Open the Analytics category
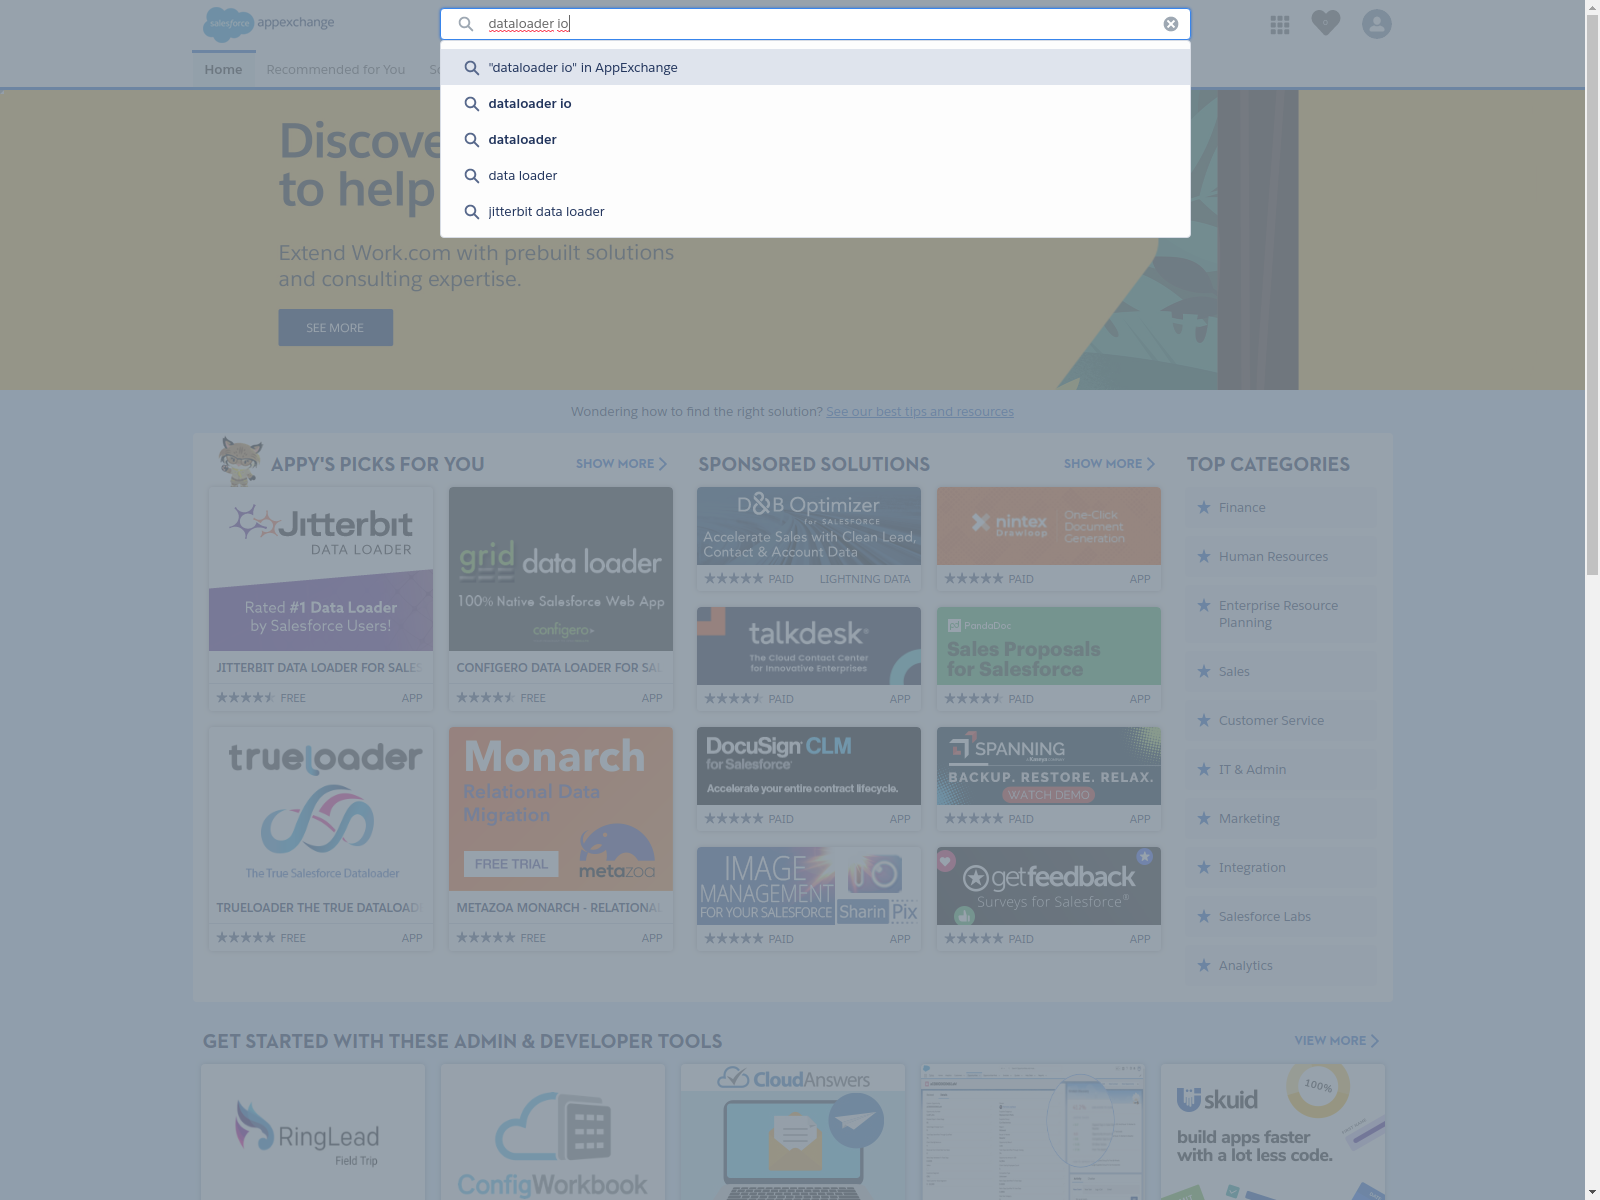 pyautogui.click(x=1281, y=966)
